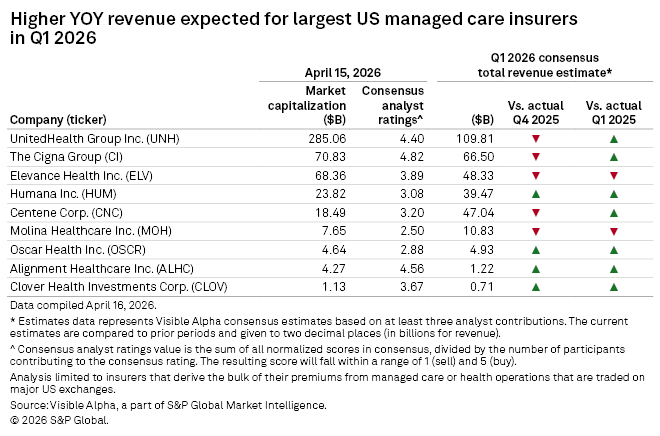The width and height of the screenshot is (660, 436).
Task: Click Cigna's green up arrow vs. Q1 2025
Action: click(613, 157)
